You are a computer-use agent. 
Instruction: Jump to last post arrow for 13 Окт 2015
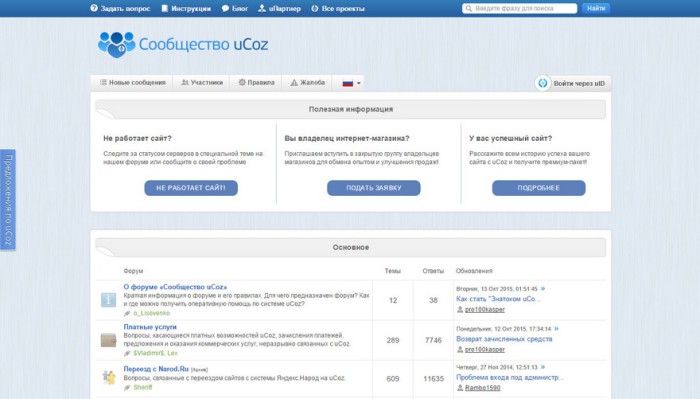coord(543,289)
